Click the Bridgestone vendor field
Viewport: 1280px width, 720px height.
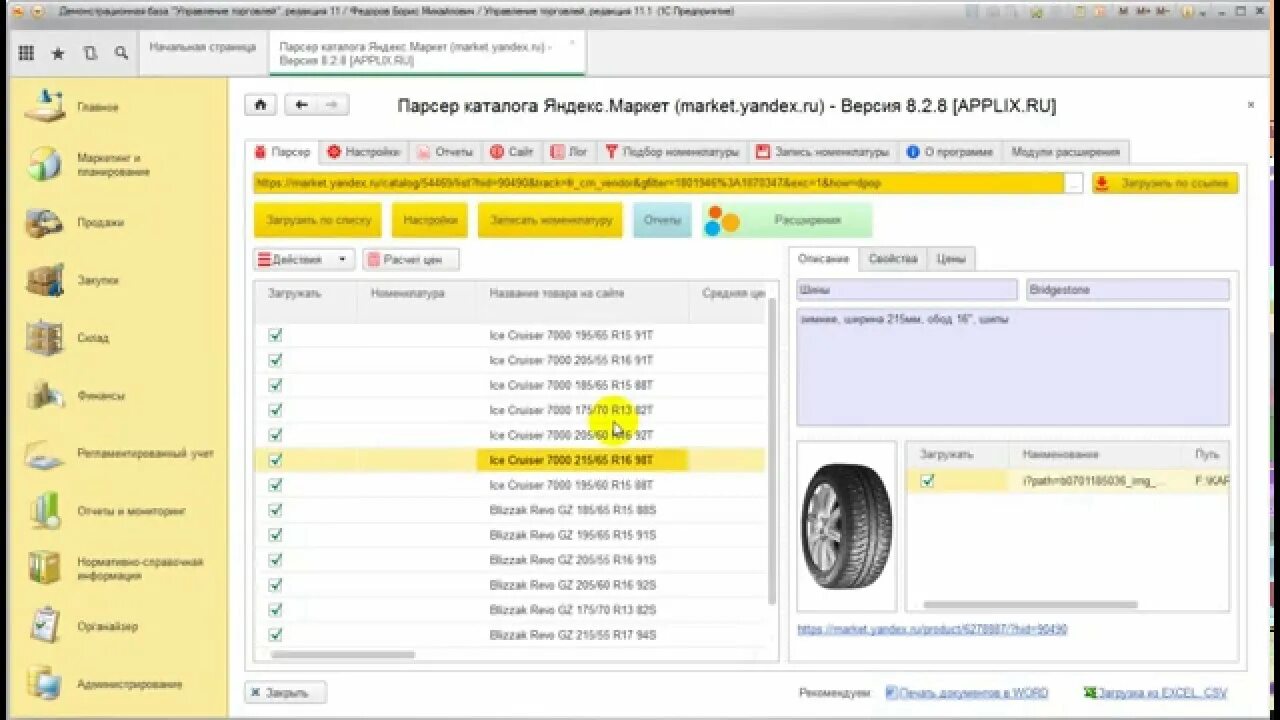(x=1128, y=290)
